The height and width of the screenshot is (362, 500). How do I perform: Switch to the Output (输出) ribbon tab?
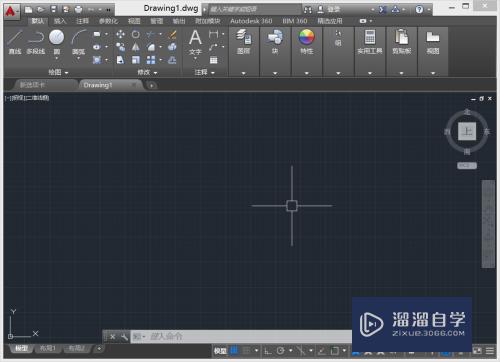click(x=179, y=21)
